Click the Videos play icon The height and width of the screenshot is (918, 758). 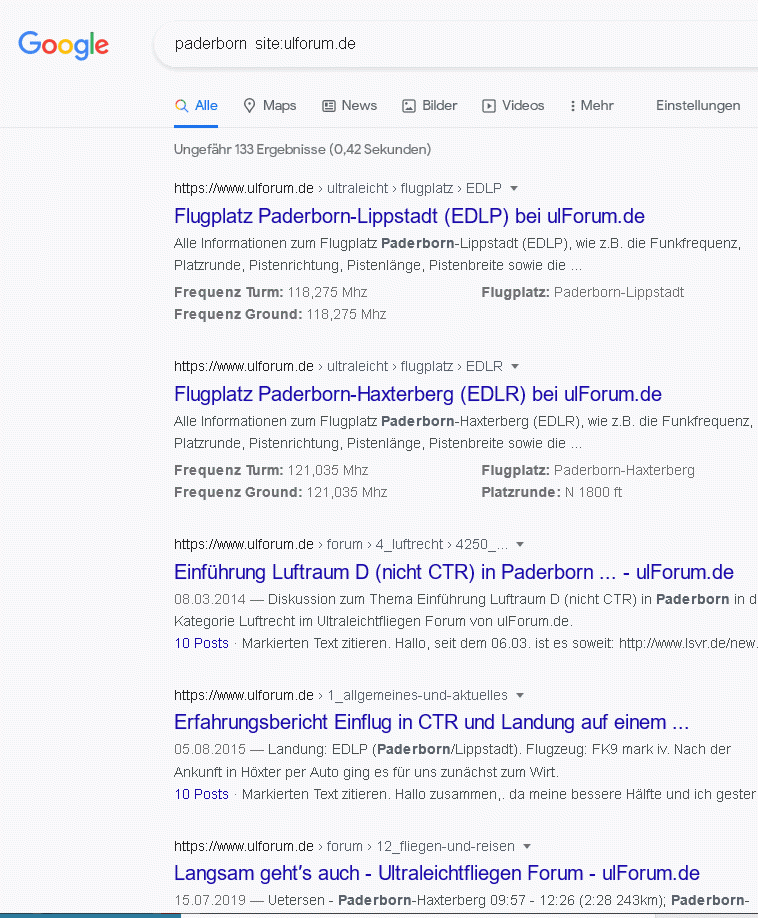click(x=489, y=106)
